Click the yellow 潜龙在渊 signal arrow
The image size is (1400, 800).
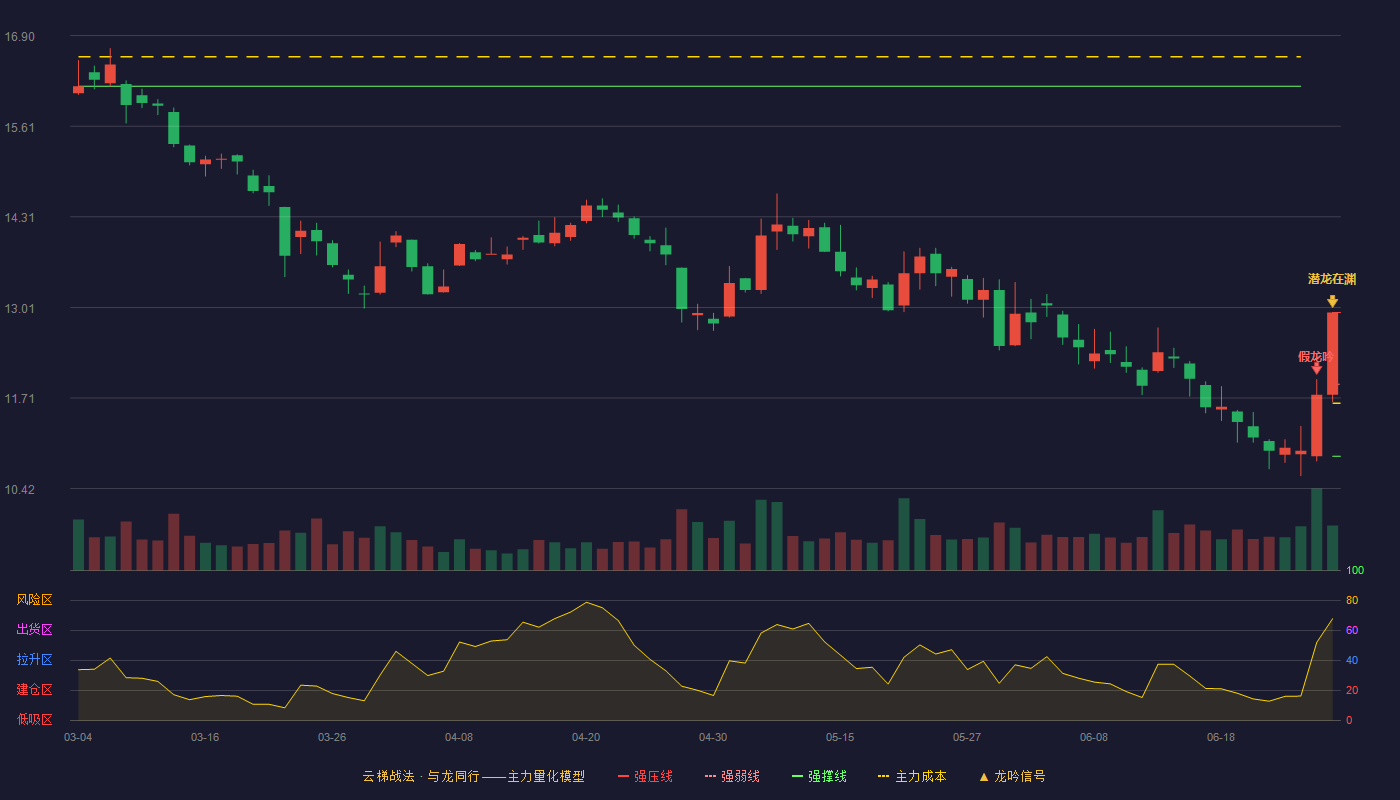tap(1332, 301)
